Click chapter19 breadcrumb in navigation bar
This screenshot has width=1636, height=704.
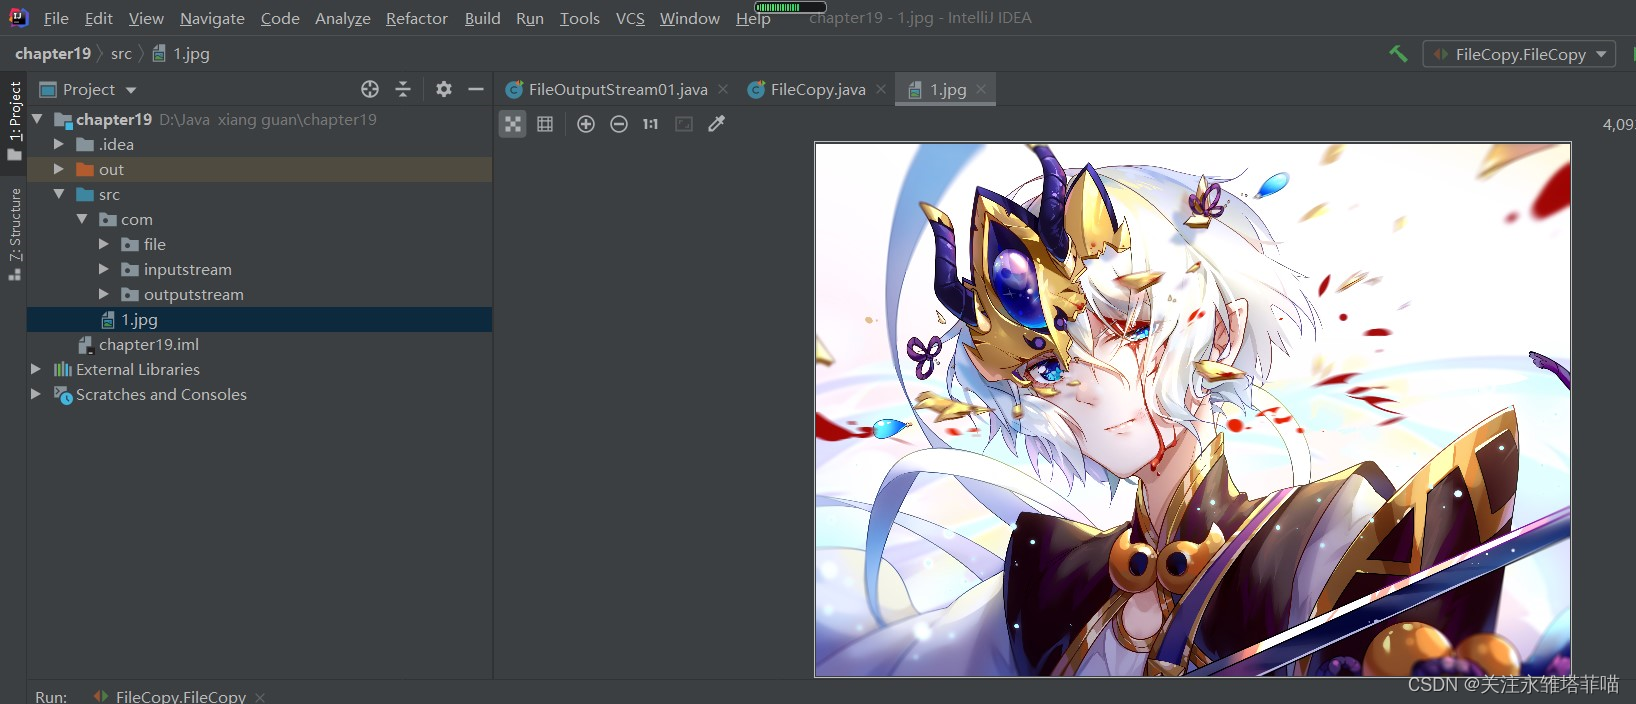tap(53, 54)
